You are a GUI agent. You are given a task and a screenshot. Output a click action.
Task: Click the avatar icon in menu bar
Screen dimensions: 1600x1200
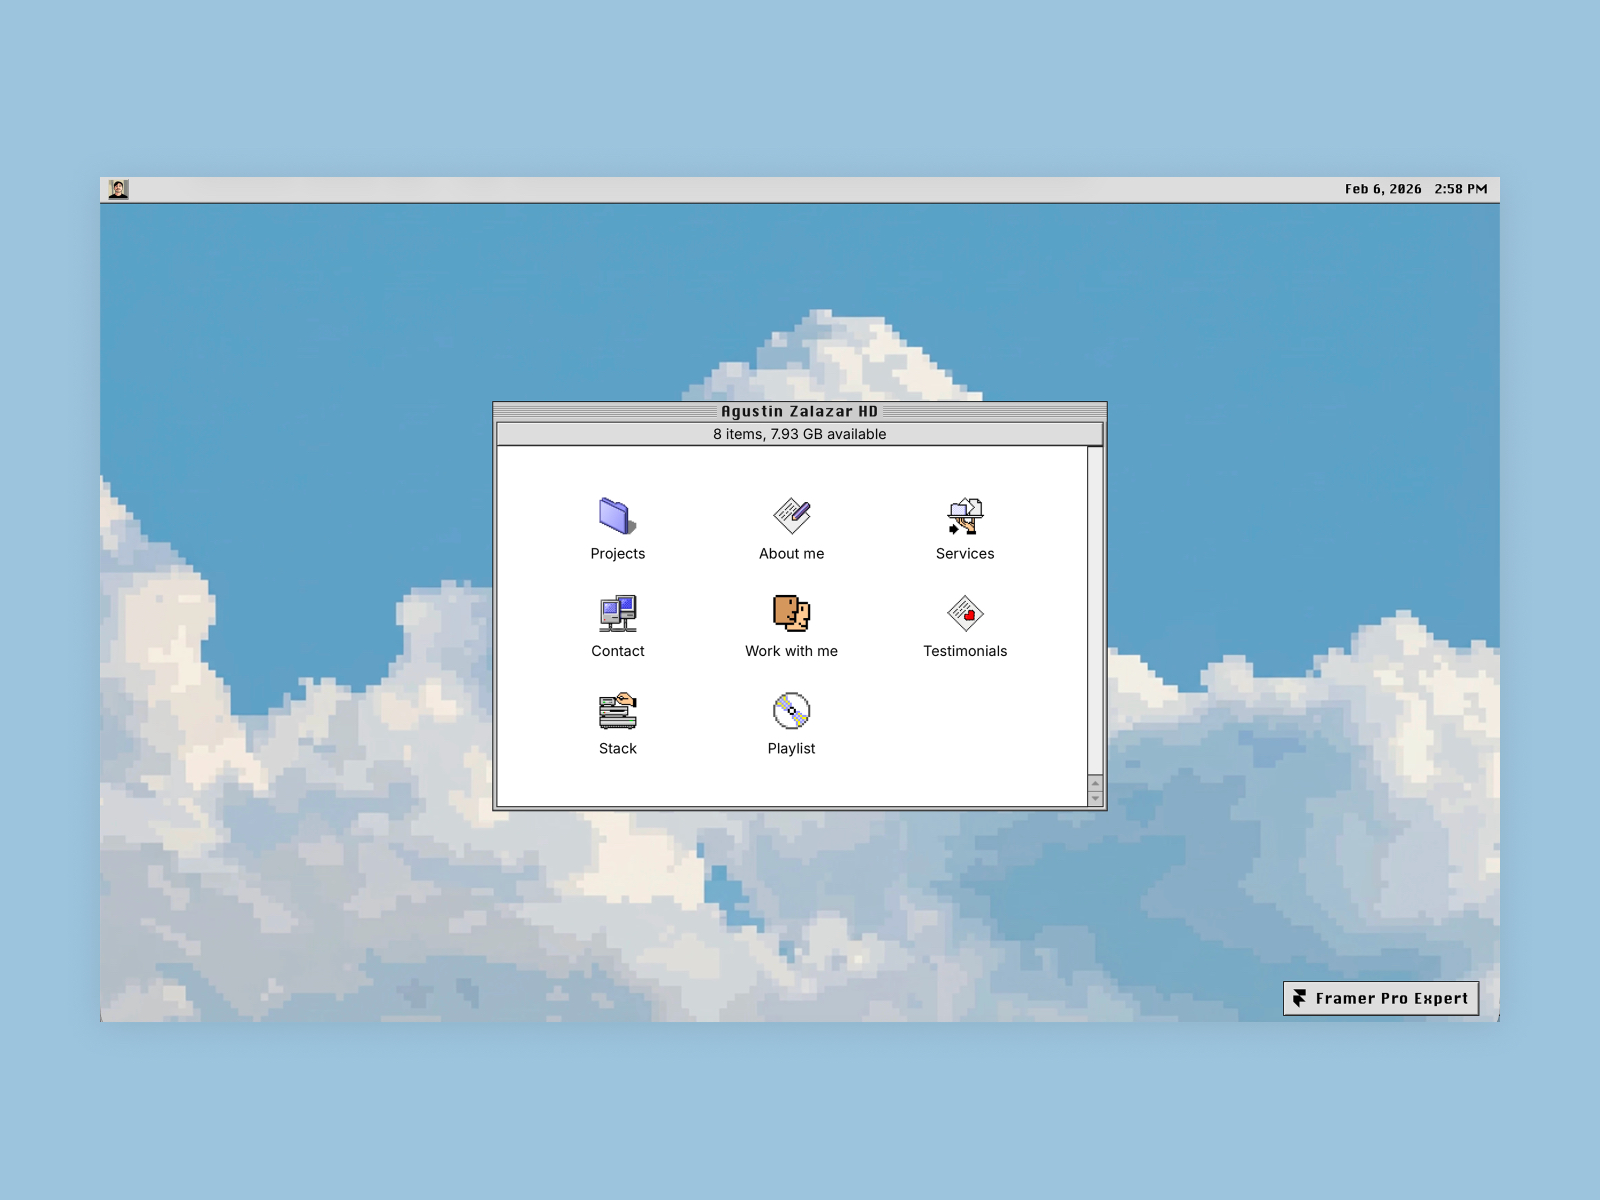coord(118,189)
